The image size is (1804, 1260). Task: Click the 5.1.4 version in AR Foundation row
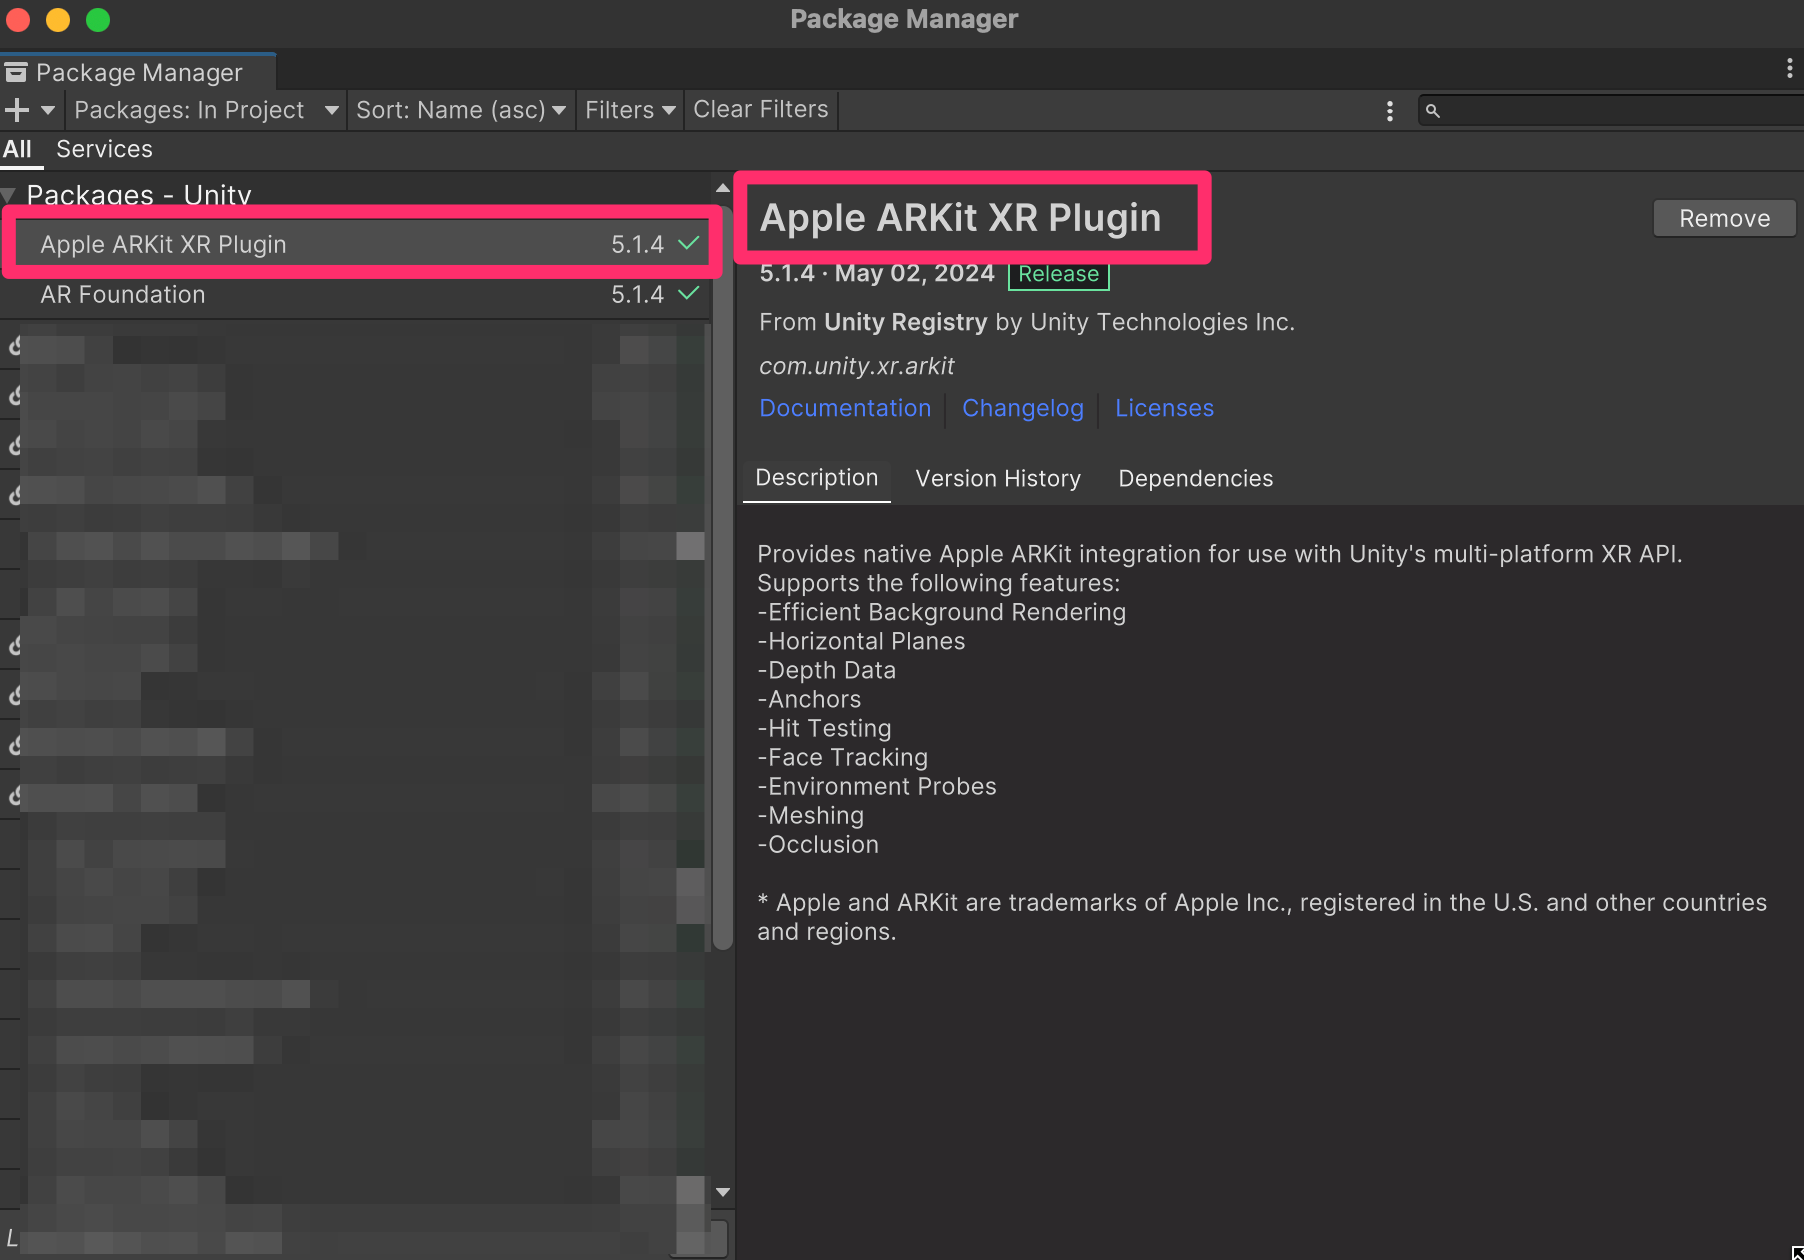(x=638, y=295)
